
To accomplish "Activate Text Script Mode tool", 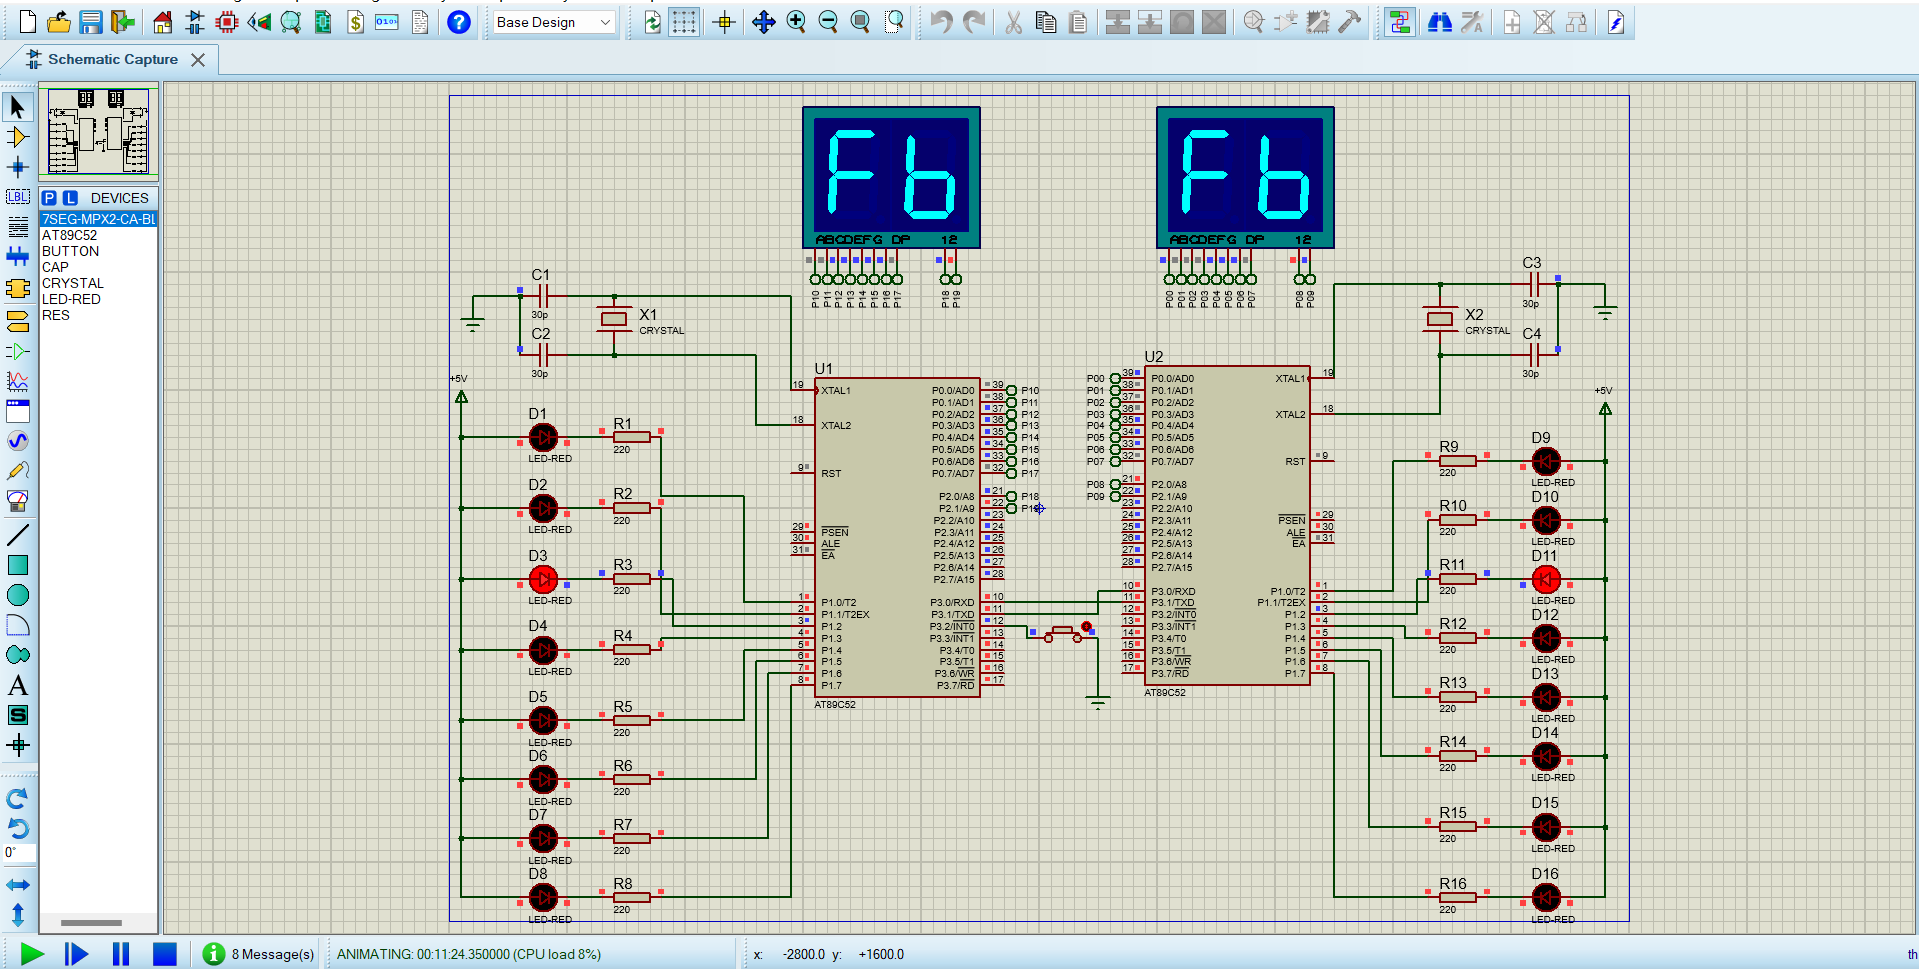I will point(18,227).
